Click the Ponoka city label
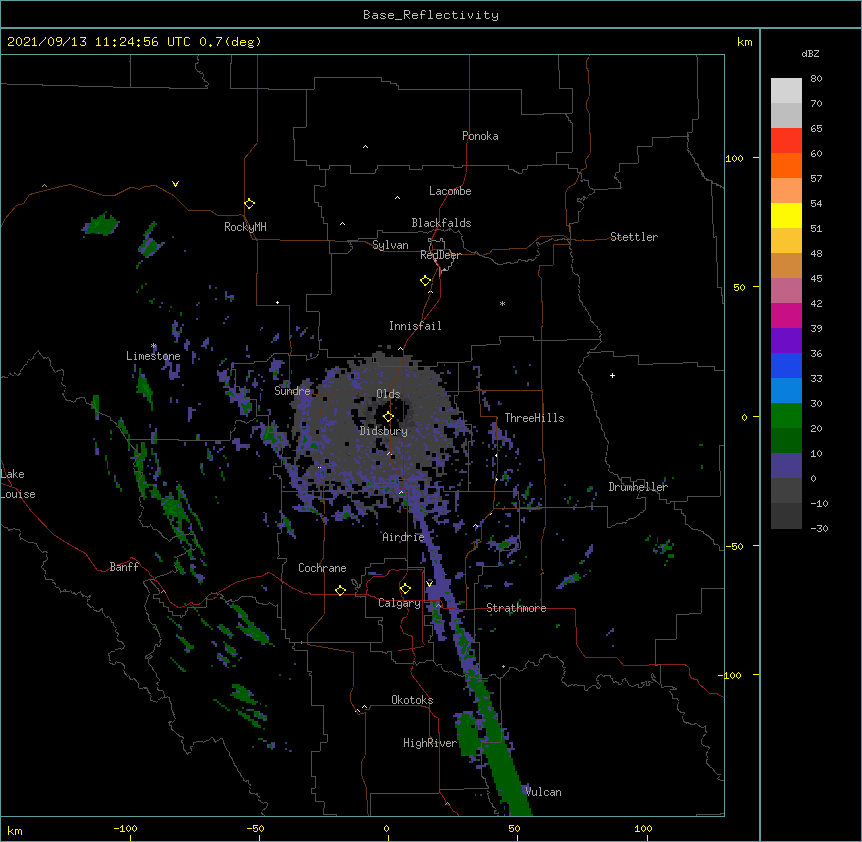Viewport: 862px width, 842px height. (480, 136)
